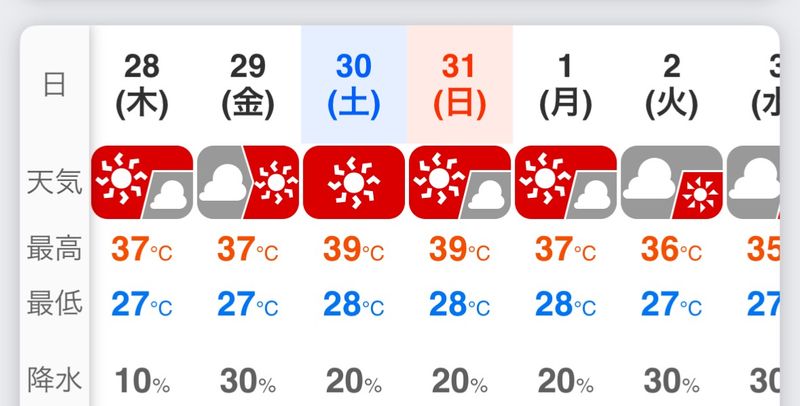
Task: Click the 天気 row label
Action: point(54,182)
